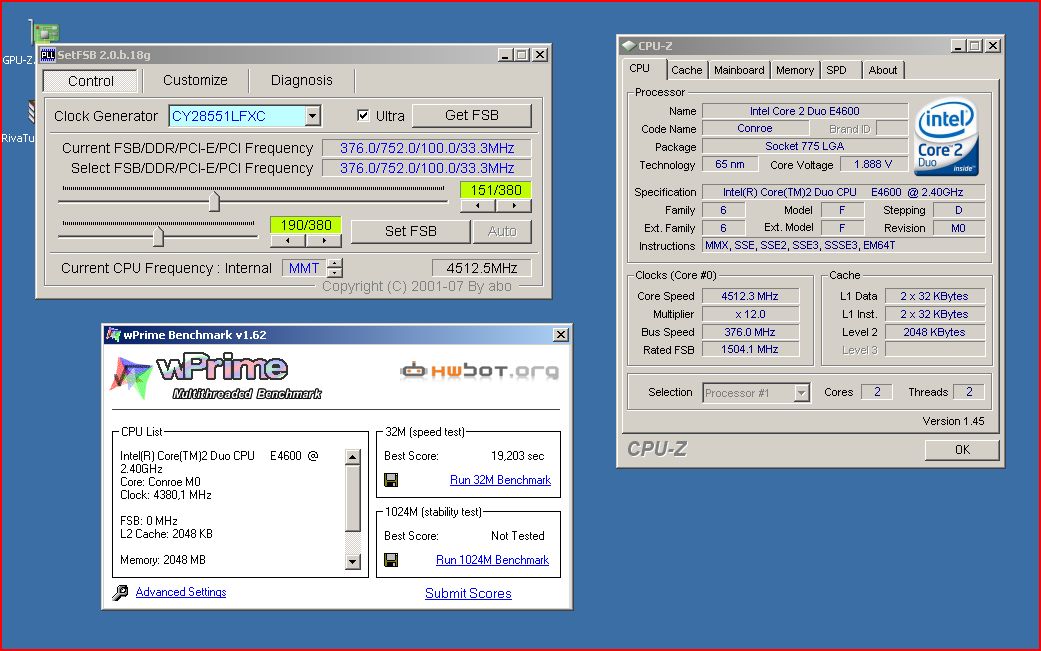This screenshot has height=651, width=1041.
Task: Click the 4512.5MHz CPU frequency field
Action: tap(481, 268)
